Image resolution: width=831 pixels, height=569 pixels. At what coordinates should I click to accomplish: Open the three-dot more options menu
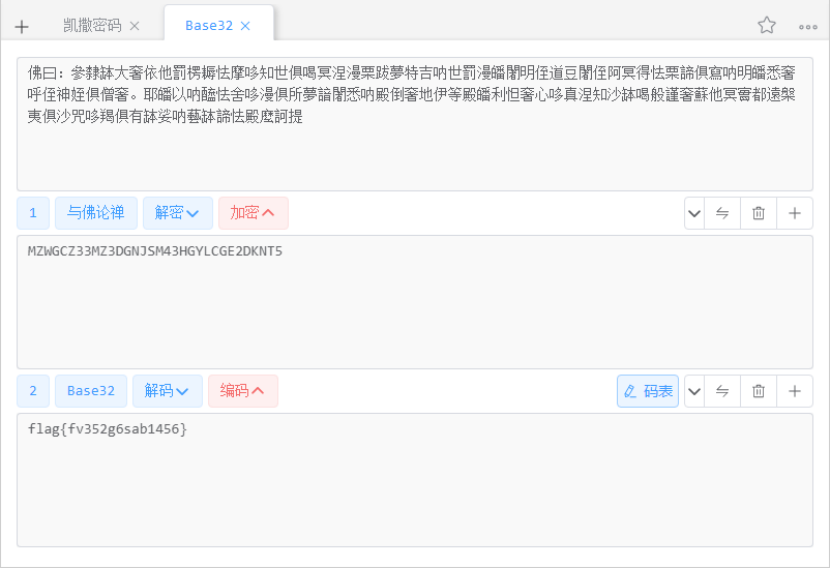point(808,26)
